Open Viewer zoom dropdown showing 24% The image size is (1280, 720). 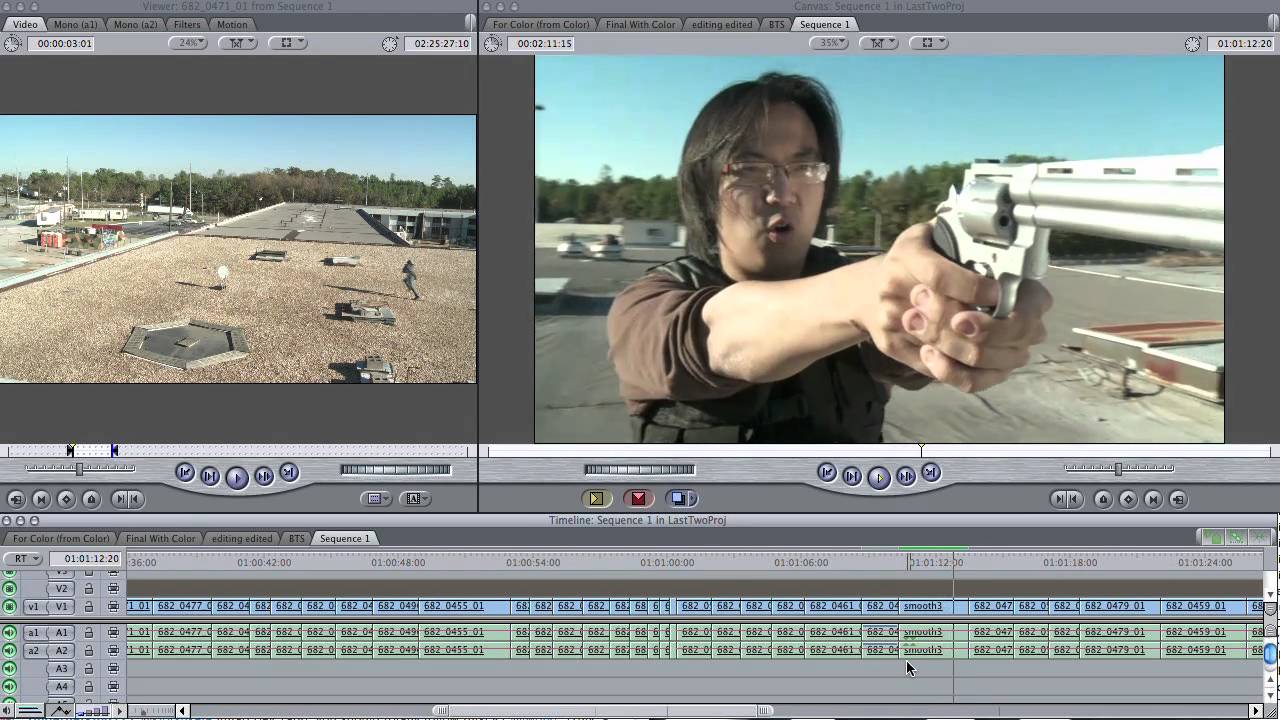[187, 43]
